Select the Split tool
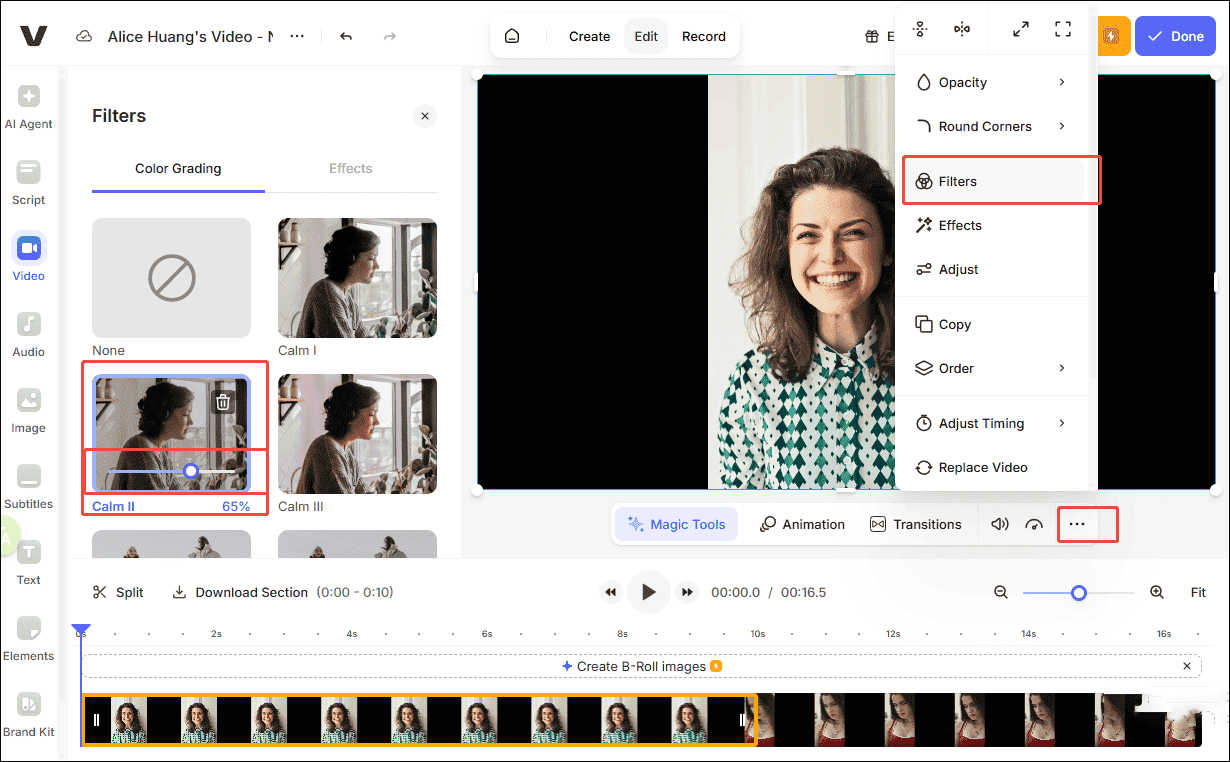The width and height of the screenshot is (1230, 762). tap(117, 592)
